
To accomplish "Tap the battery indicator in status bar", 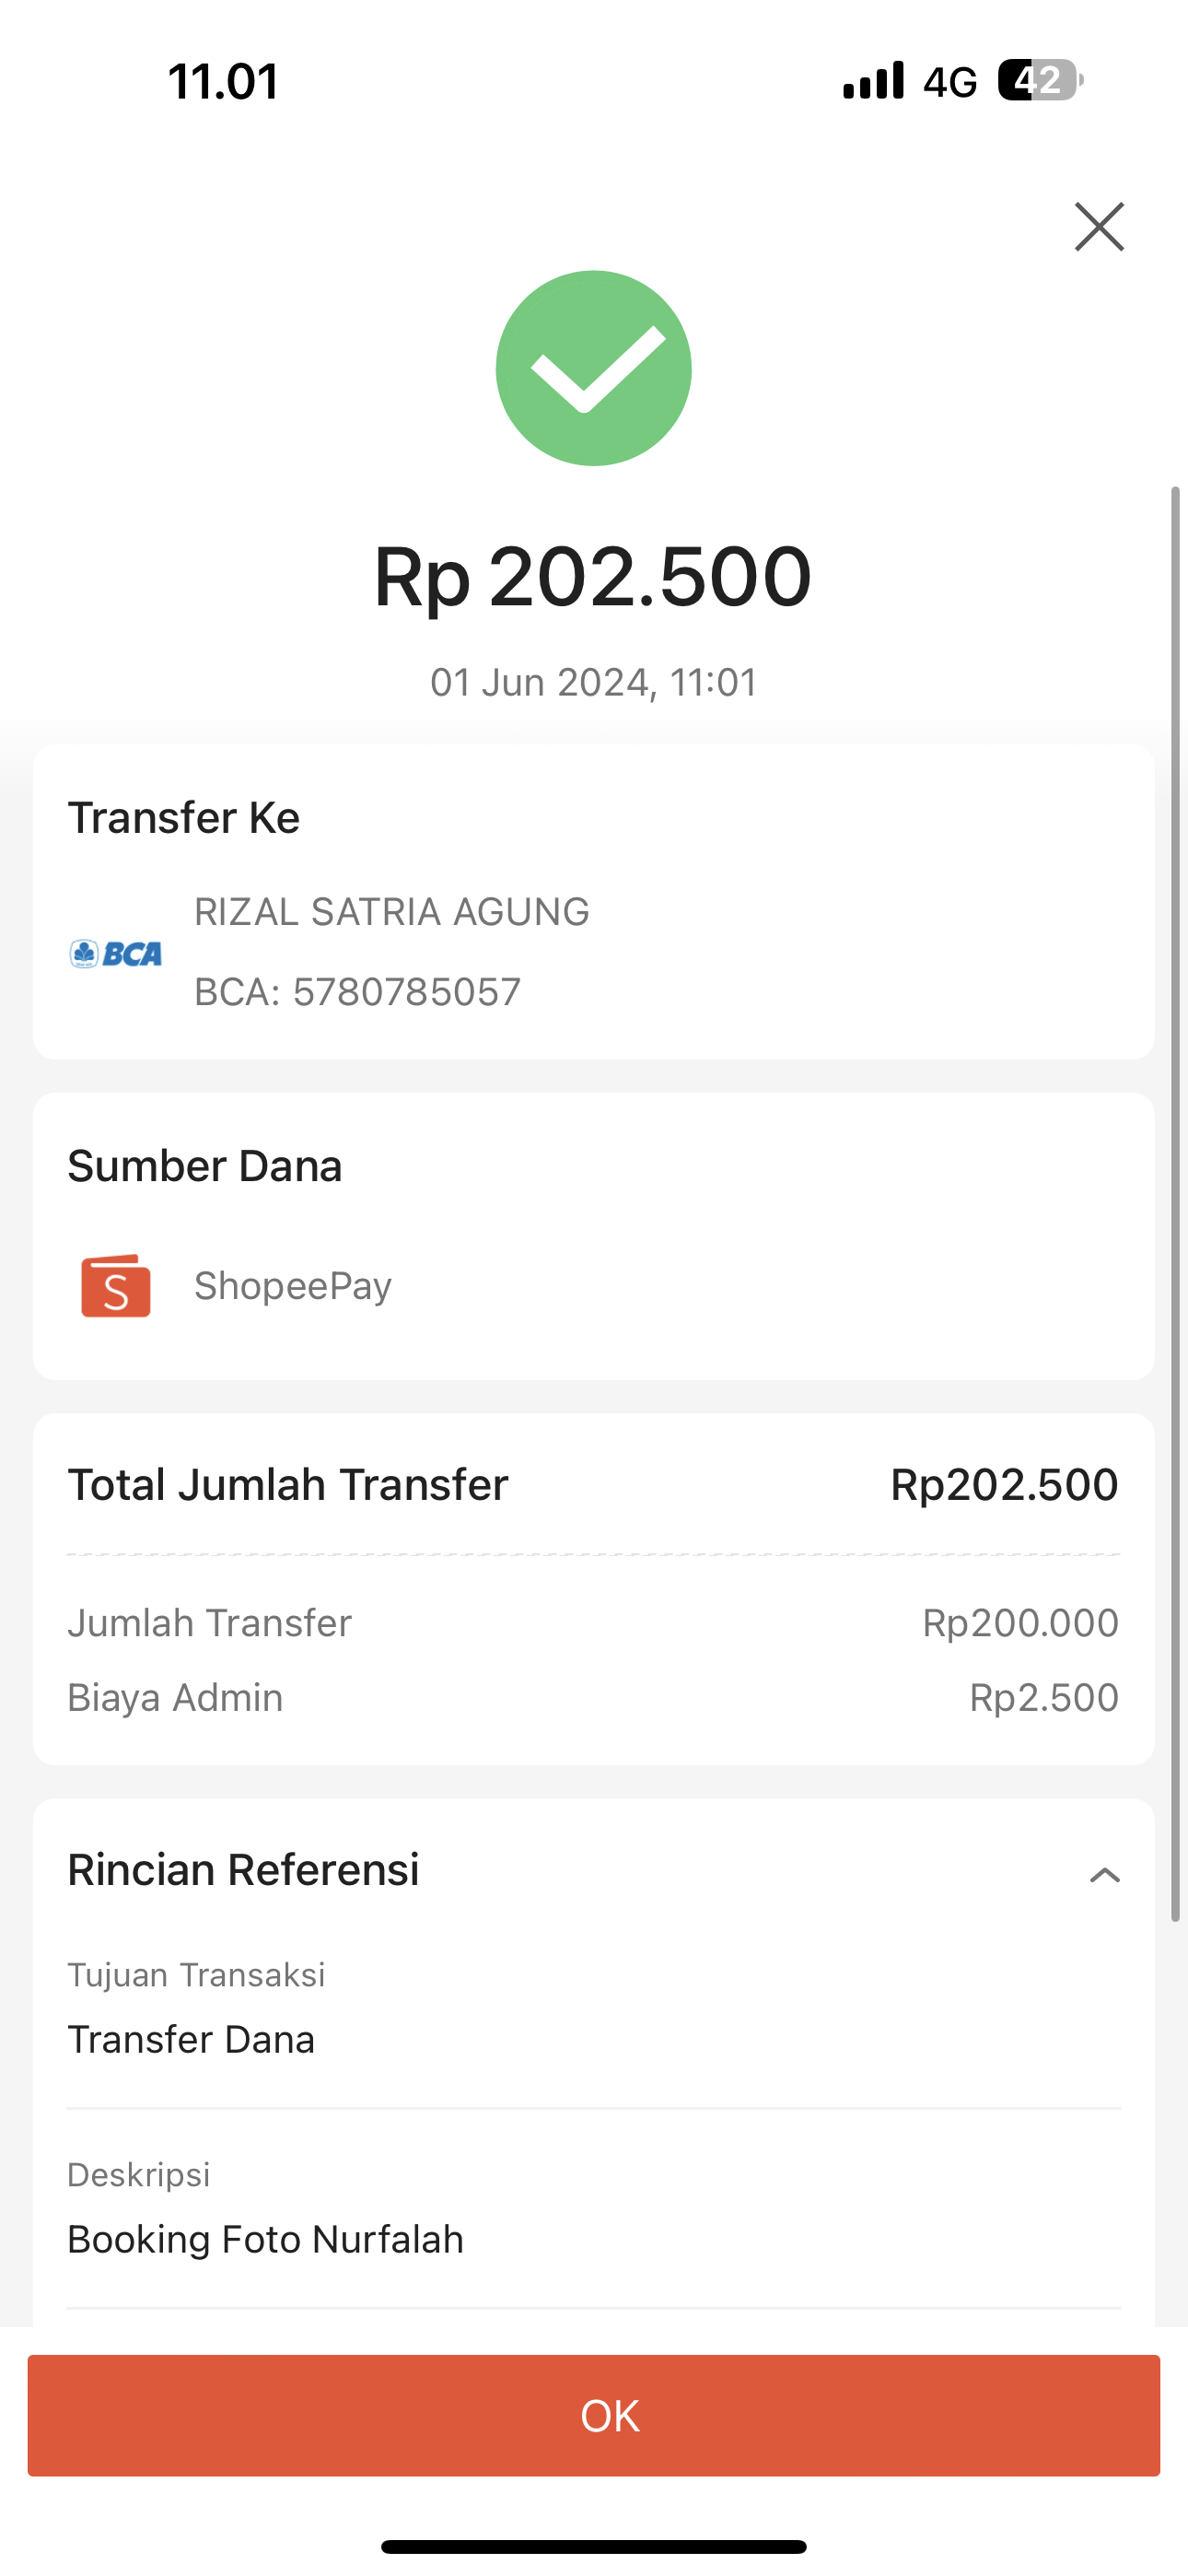I will pyautogui.click(x=1040, y=80).
